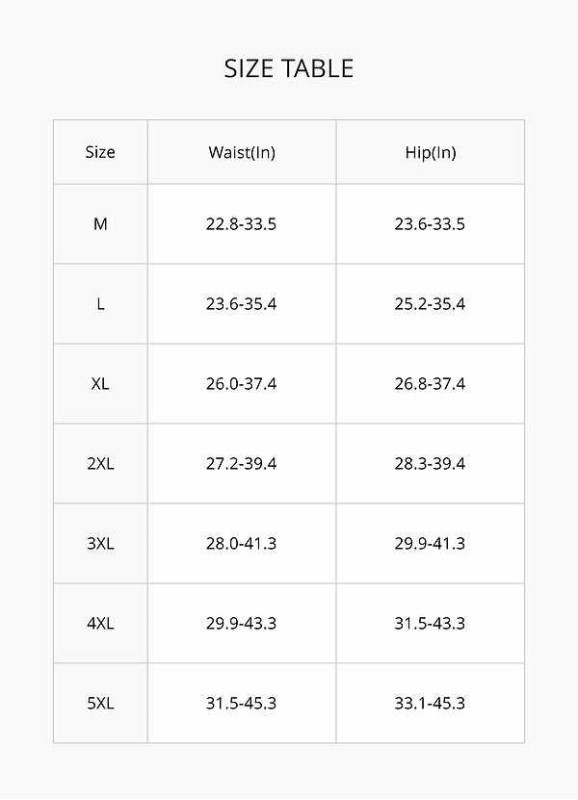Select waist value 31.5-45.3
Image resolution: width=578 pixels, height=800 pixels.
click(241, 703)
